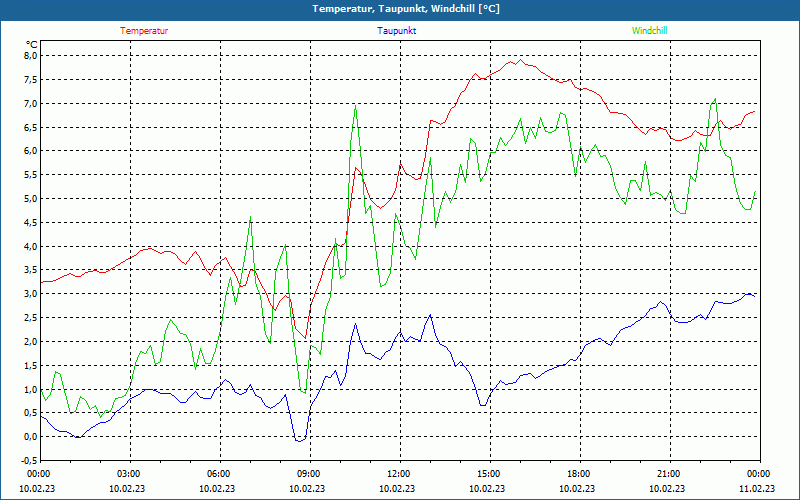
Task: Select the red Temperatur legend label
Action: [144, 31]
